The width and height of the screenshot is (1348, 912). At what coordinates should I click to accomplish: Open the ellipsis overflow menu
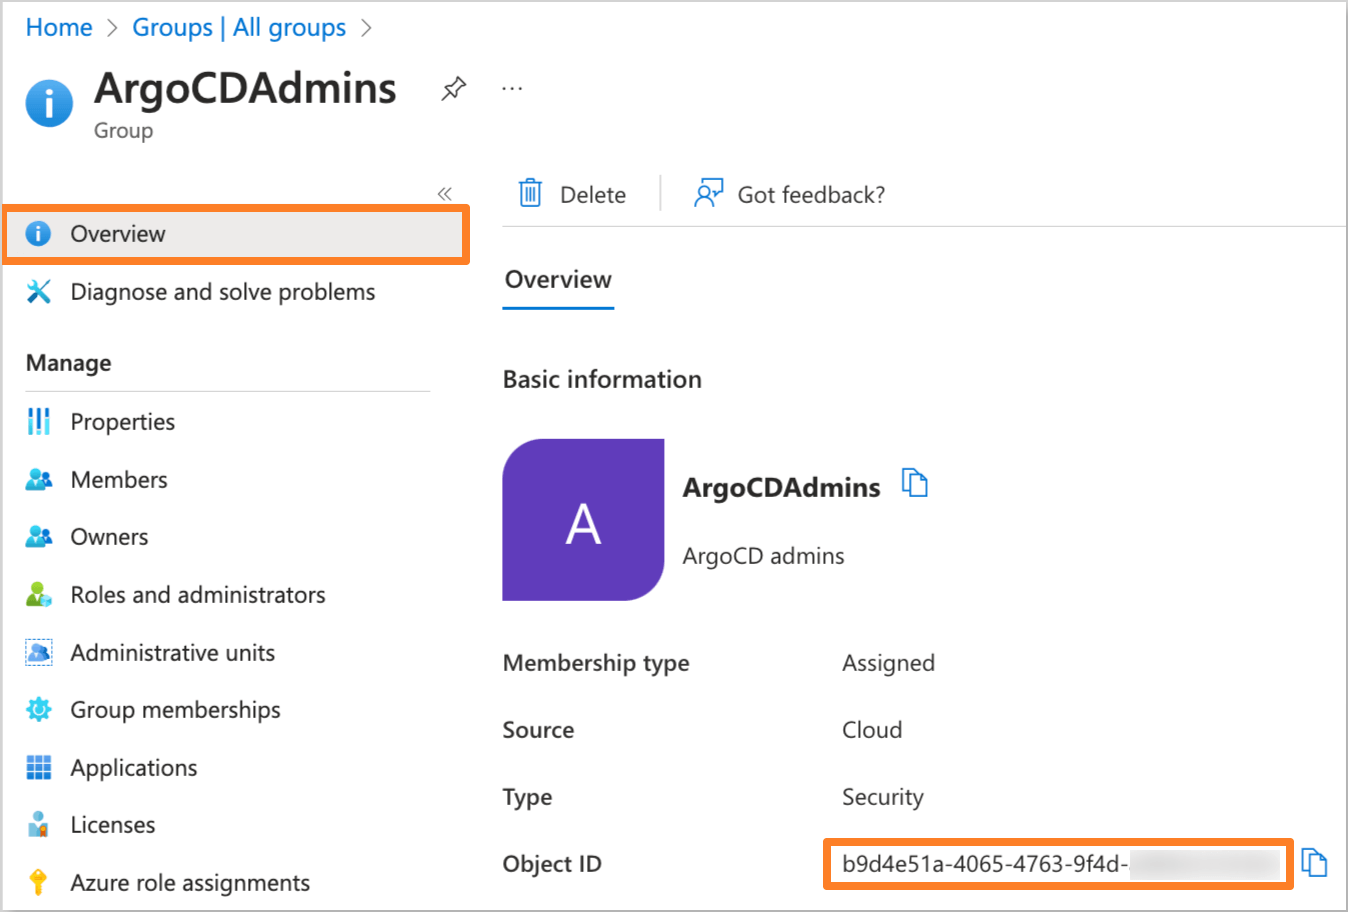[512, 88]
